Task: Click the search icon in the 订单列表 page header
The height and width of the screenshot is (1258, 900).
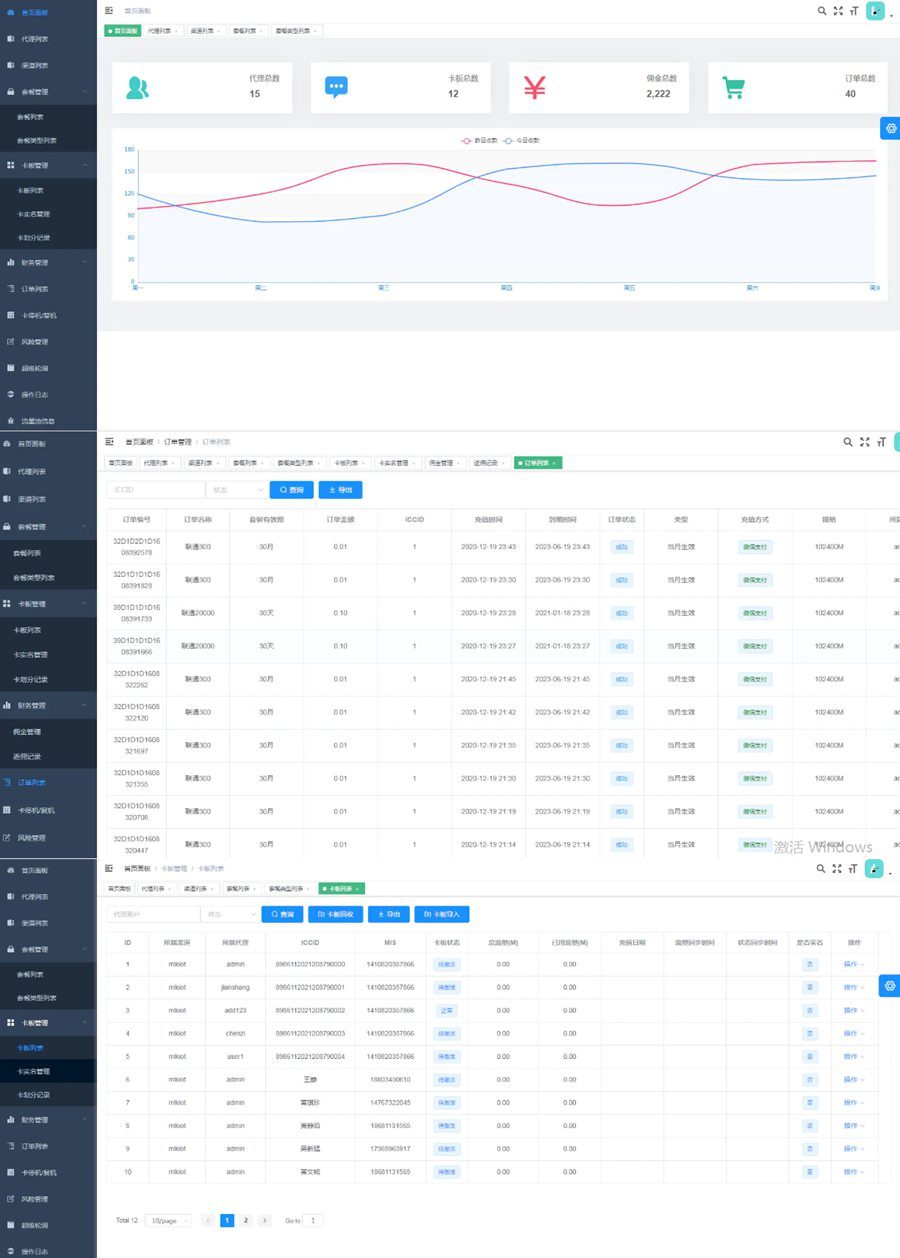Action: [x=848, y=442]
